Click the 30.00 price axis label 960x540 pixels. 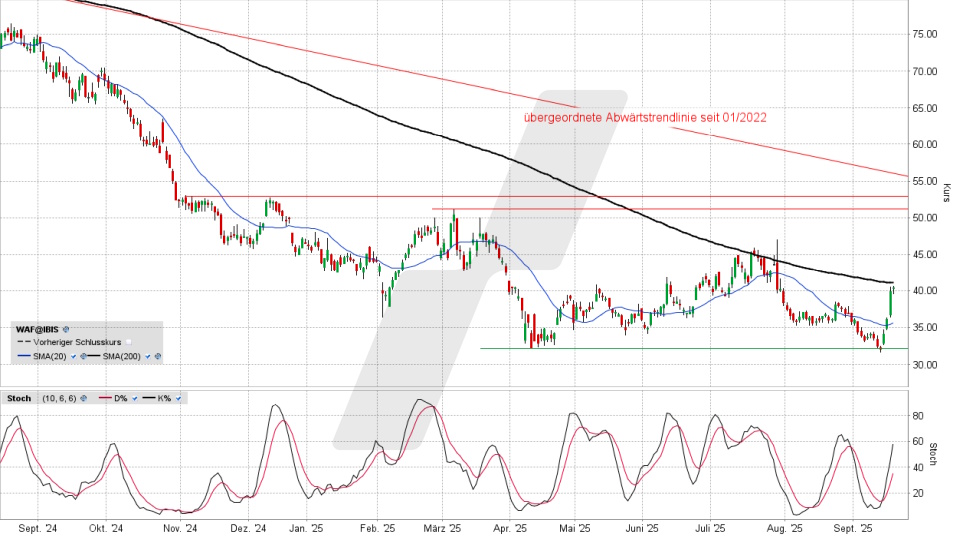[924, 365]
